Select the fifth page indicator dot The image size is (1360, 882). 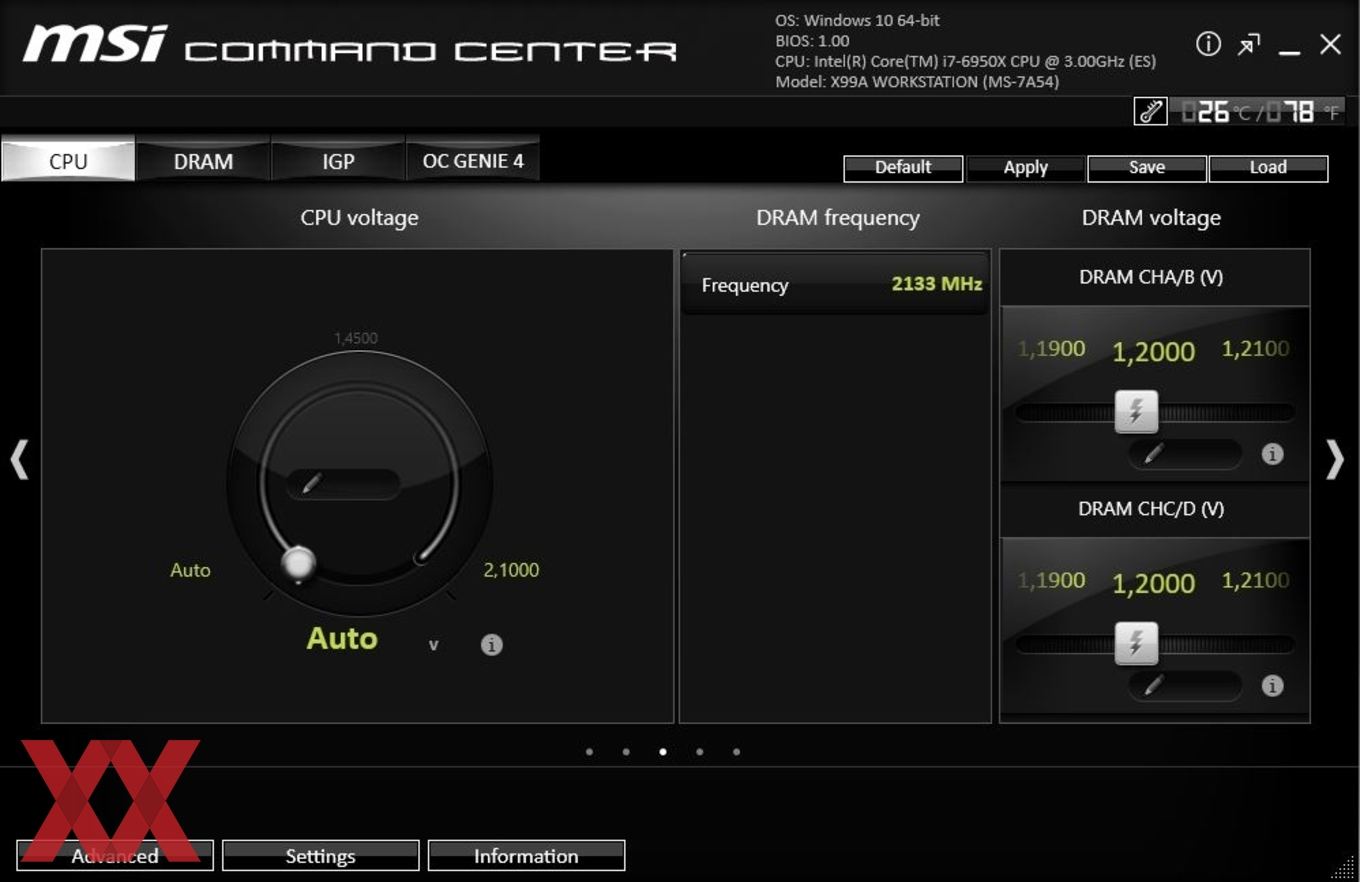tap(737, 752)
